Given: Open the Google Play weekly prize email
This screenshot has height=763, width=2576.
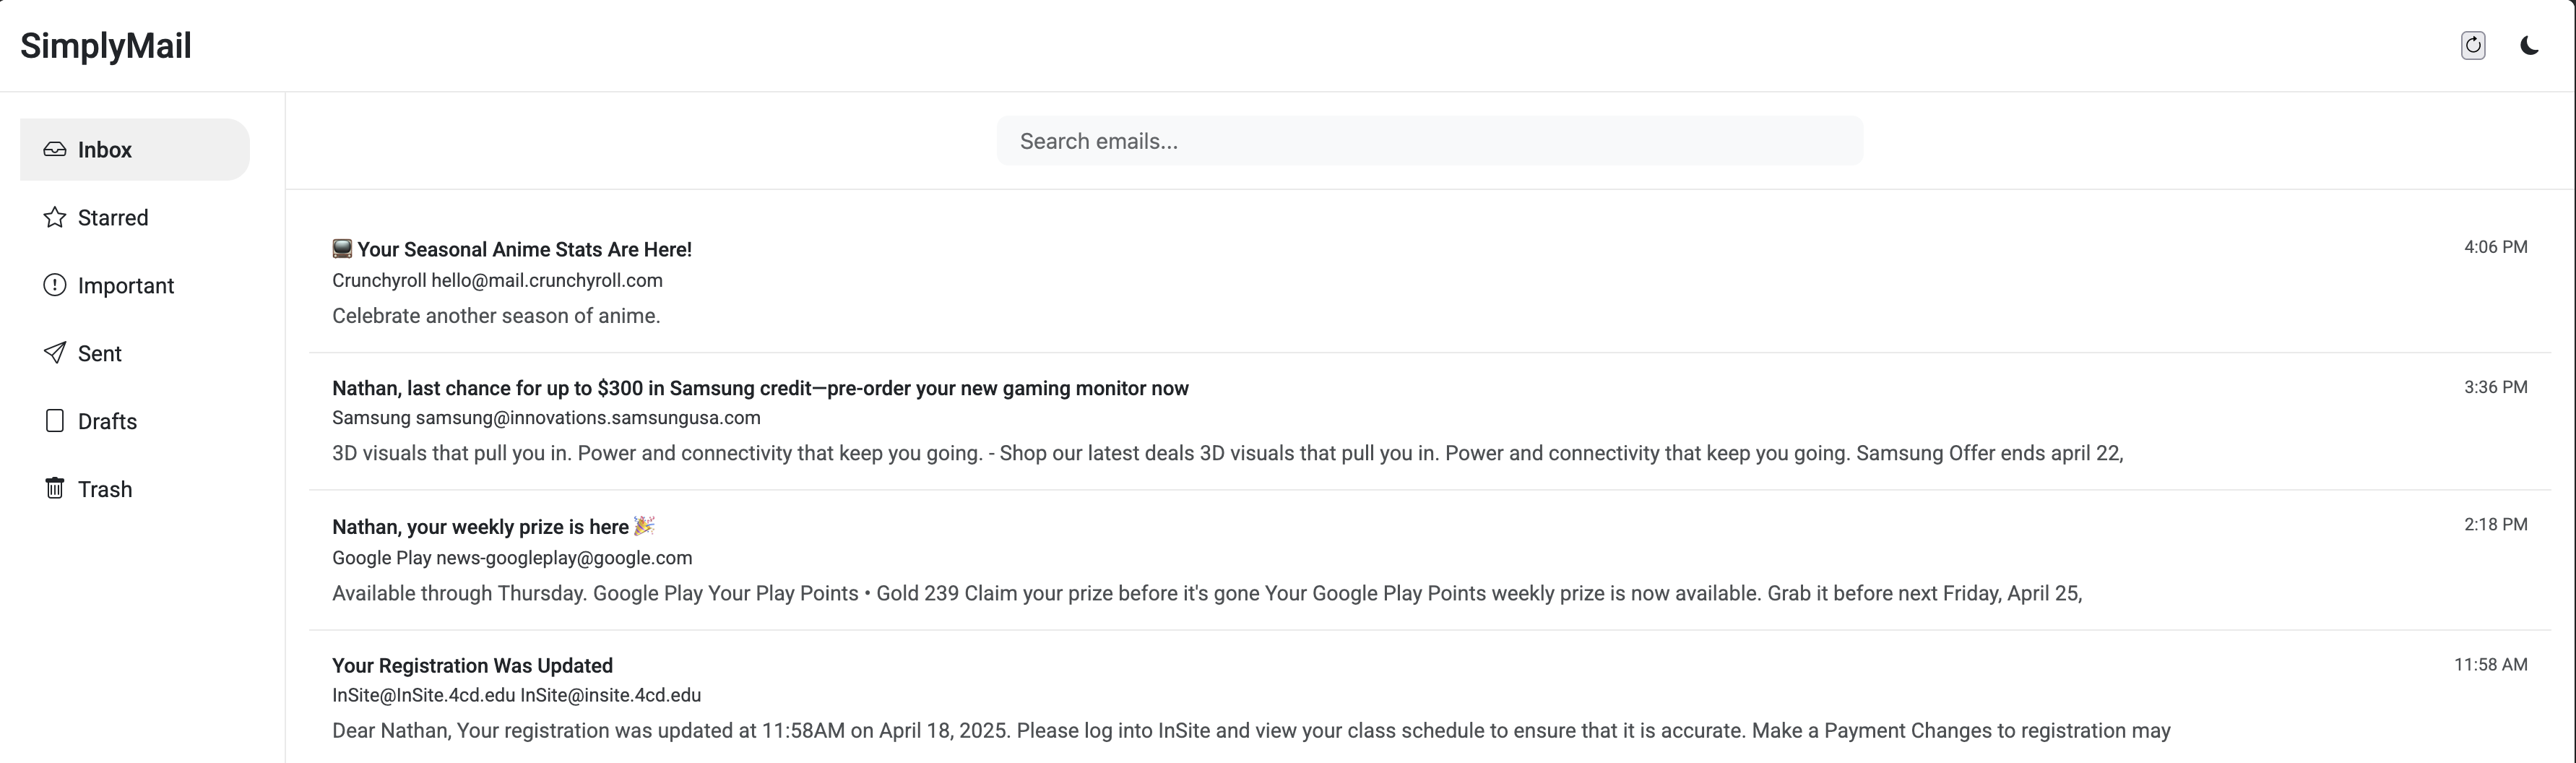Looking at the screenshot, I should [480, 527].
